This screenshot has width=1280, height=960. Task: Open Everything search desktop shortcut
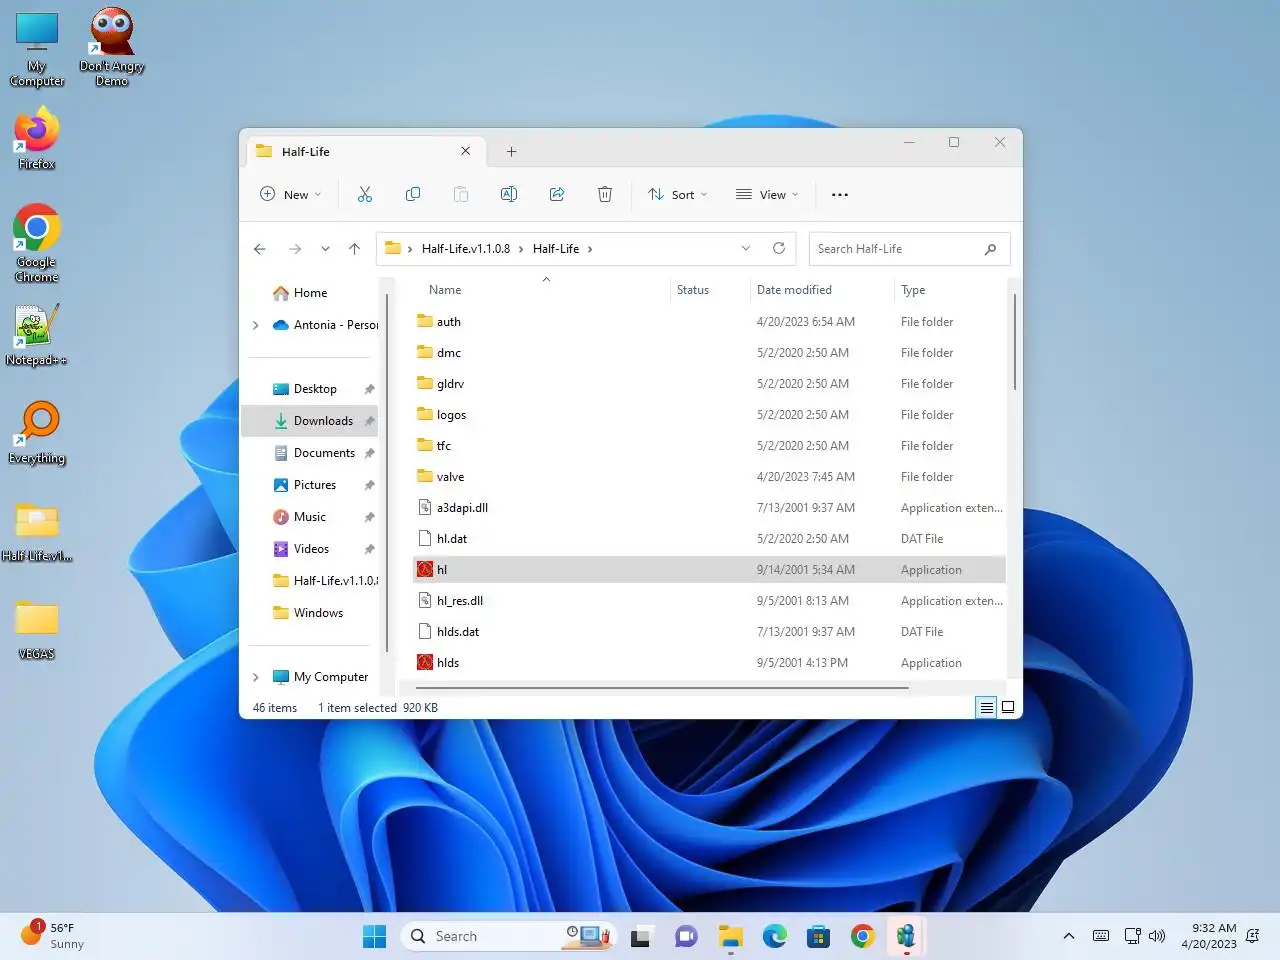coord(37,433)
